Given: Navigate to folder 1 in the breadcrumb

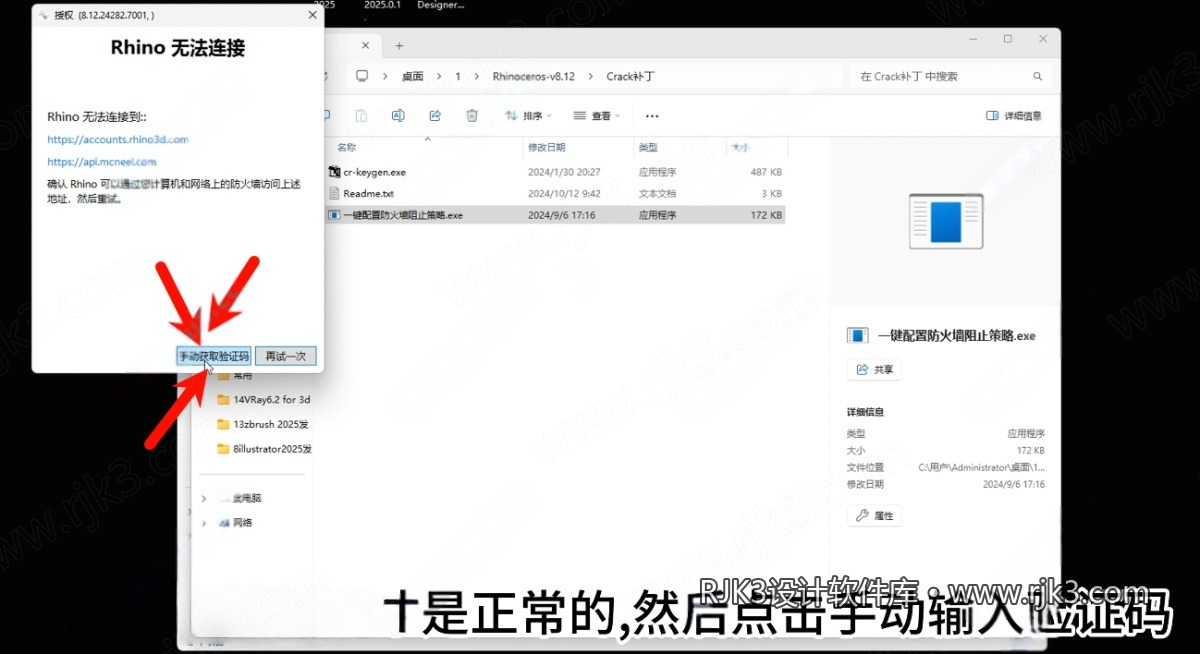Looking at the screenshot, I should coord(458,76).
